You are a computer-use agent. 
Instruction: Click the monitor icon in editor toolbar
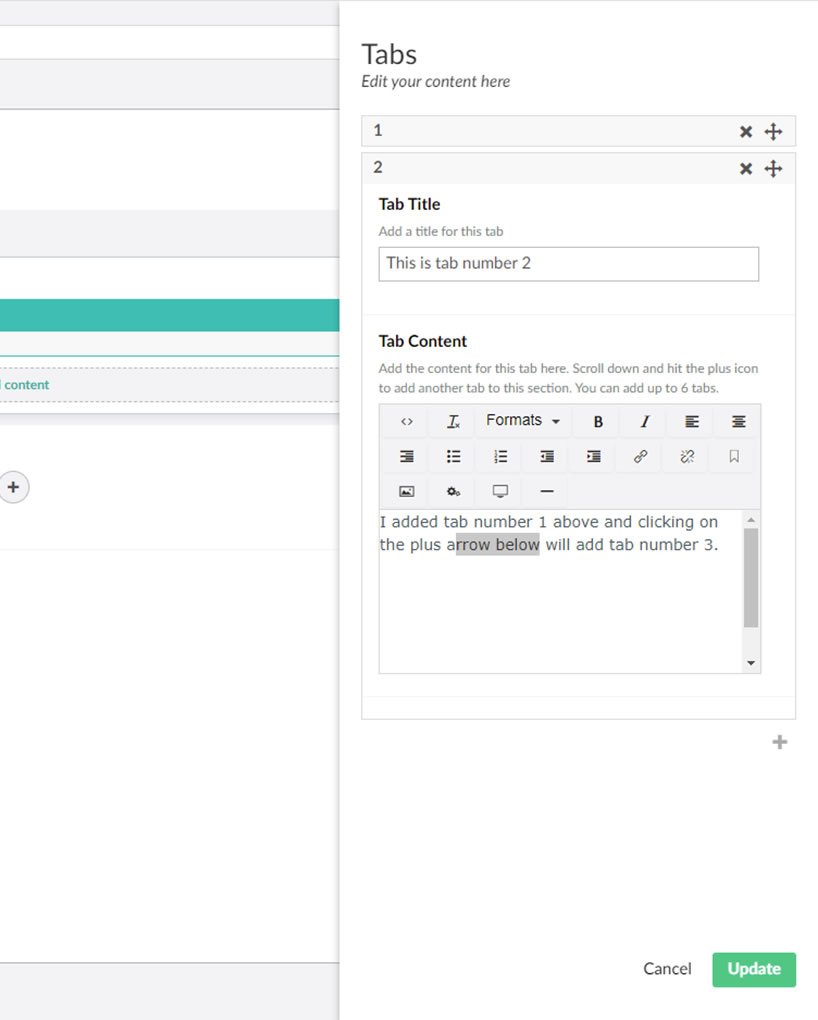pyautogui.click(x=500, y=491)
